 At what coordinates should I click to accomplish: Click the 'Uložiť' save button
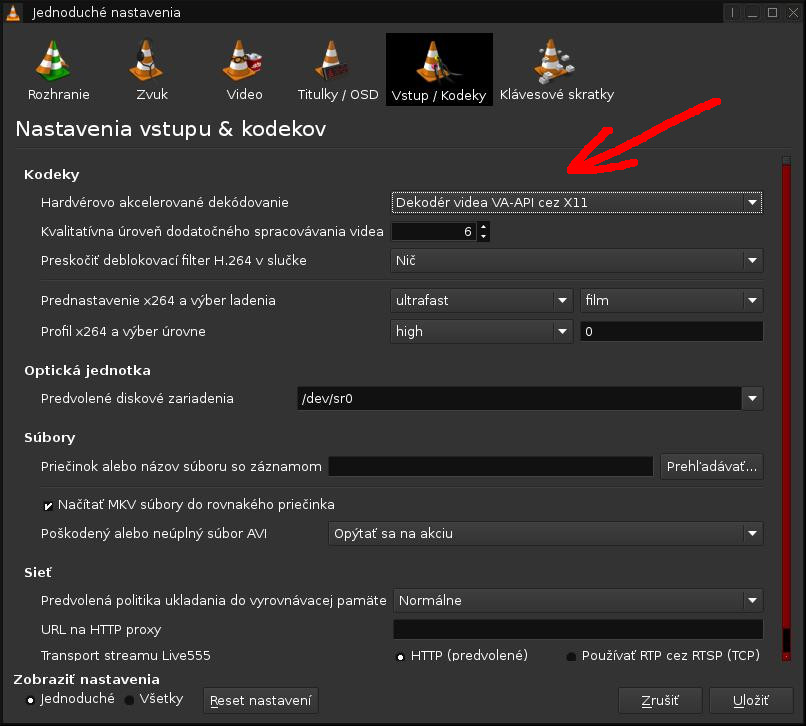tap(751, 700)
